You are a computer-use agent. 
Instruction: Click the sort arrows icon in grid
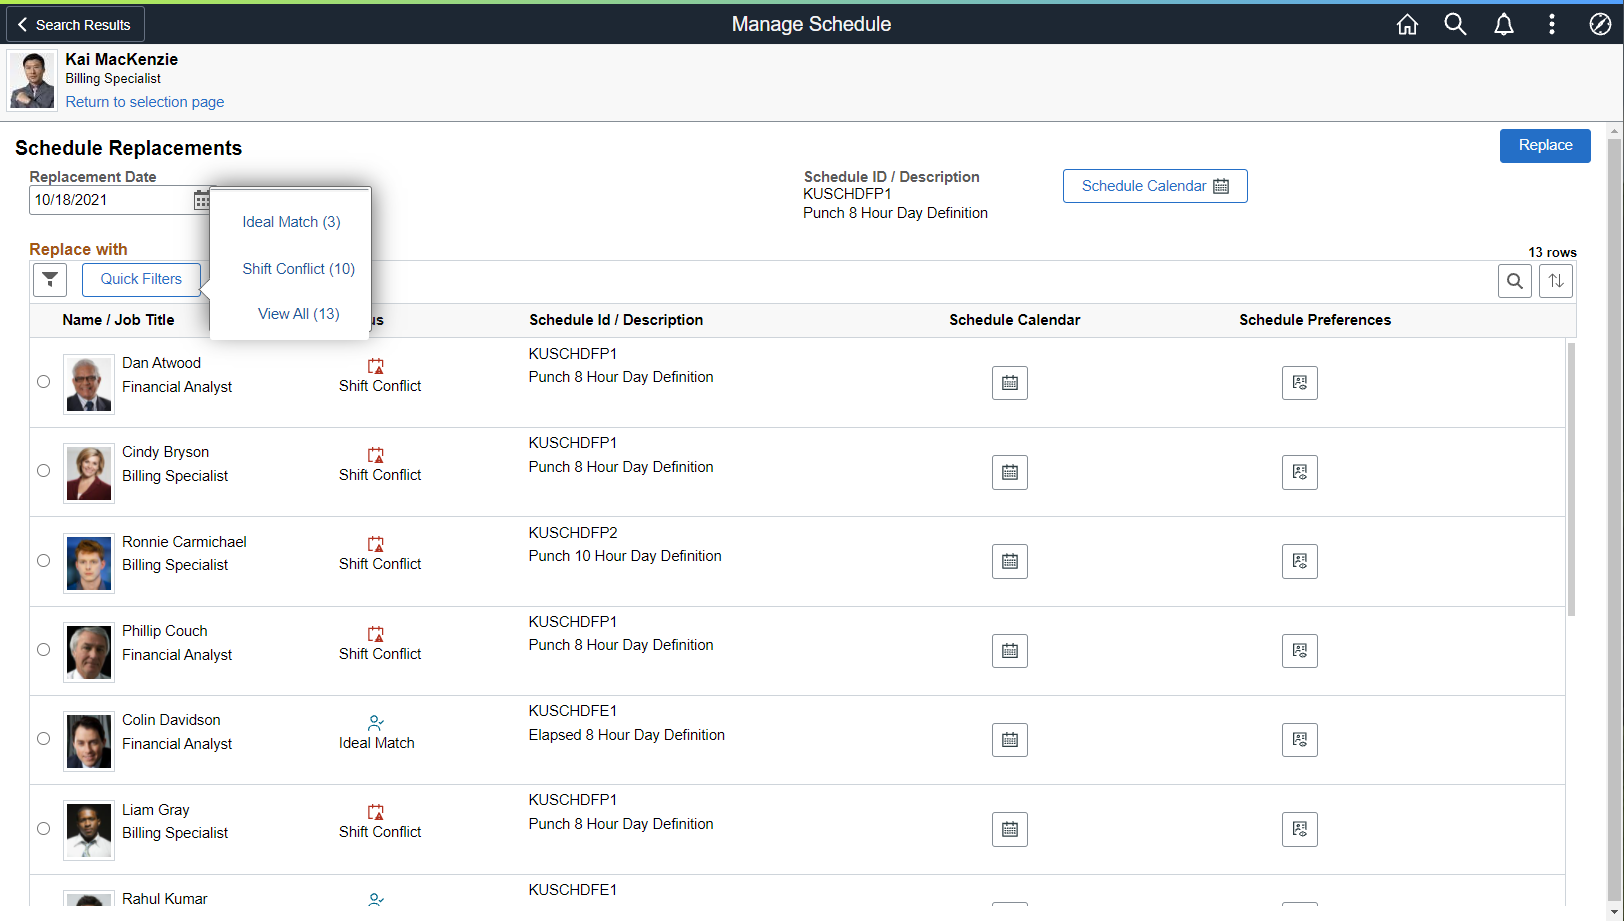point(1556,281)
